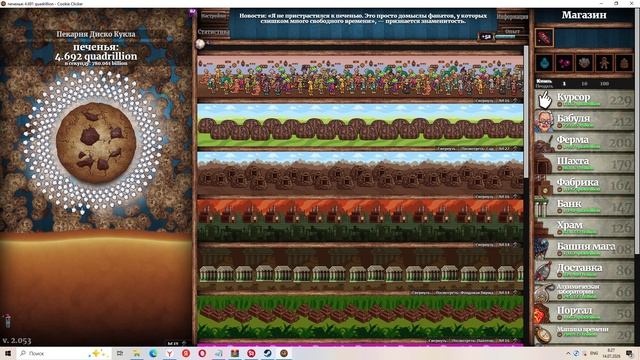Click the taskbar date and time

click(611, 353)
